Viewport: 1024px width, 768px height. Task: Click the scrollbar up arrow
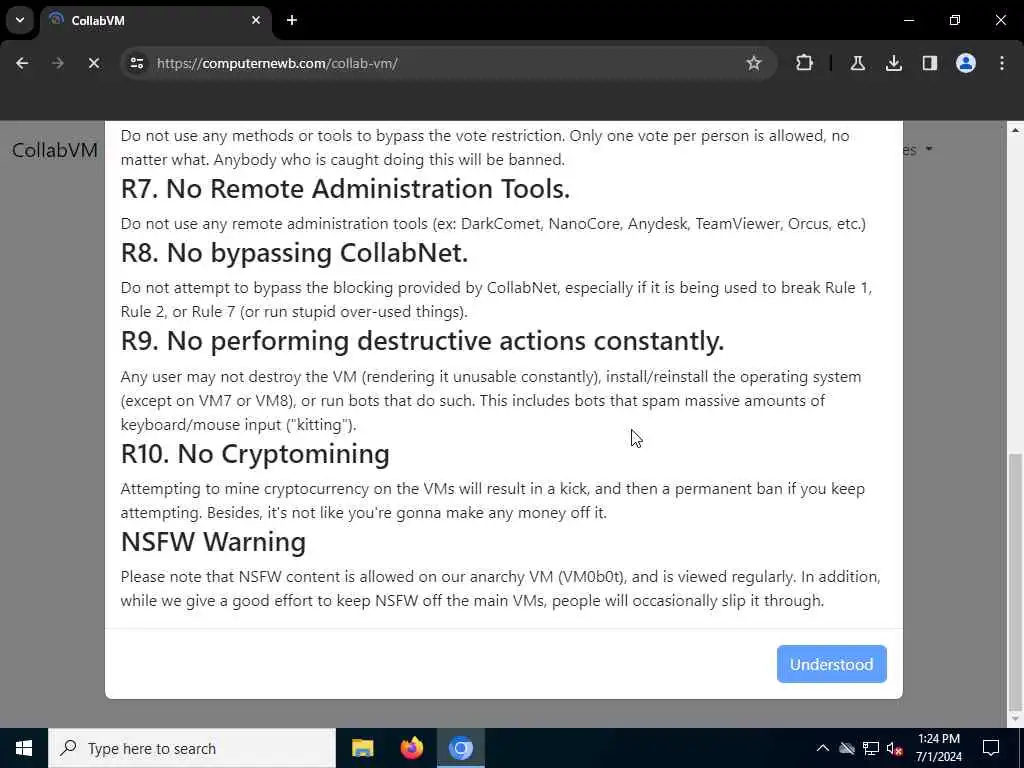point(1015,131)
